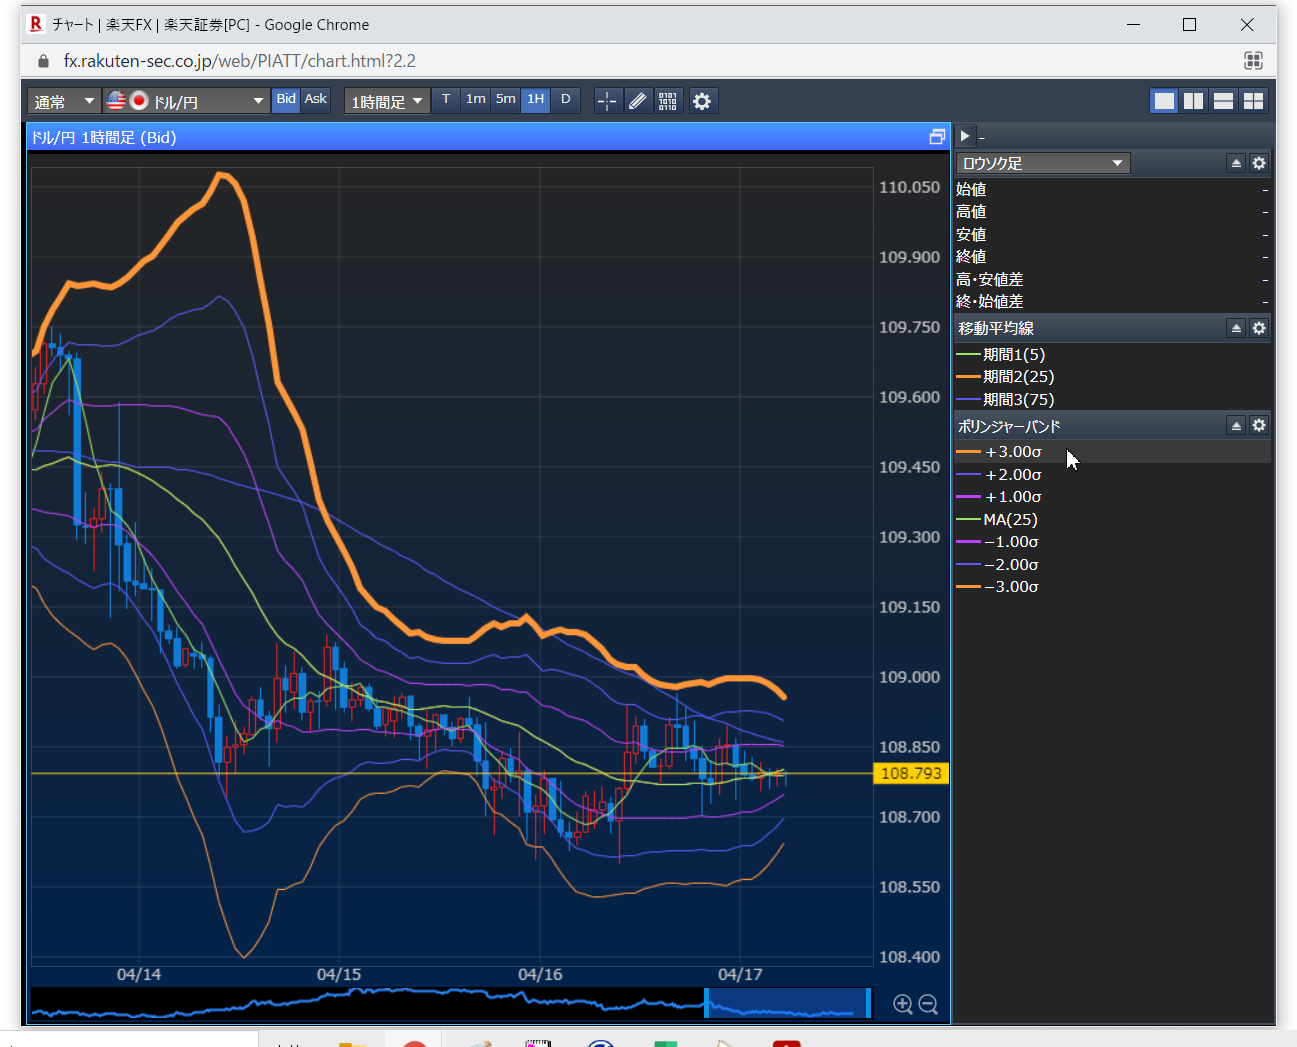The image size is (1297, 1047).
Task: Select +1.00σ band entry
Action: point(1112,497)
